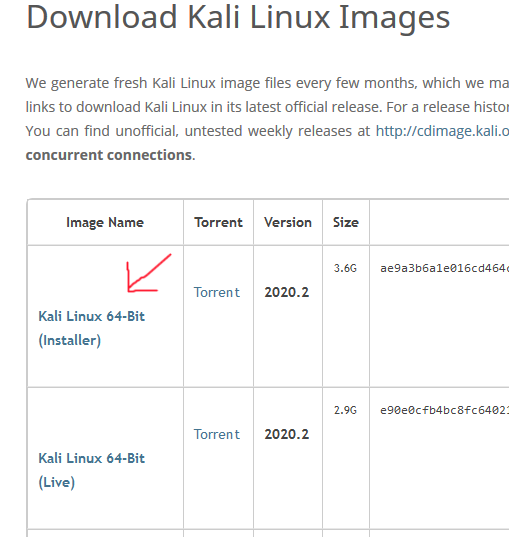Open the Kali Linux 64-Bit (Installer) download link

point(91,328)
